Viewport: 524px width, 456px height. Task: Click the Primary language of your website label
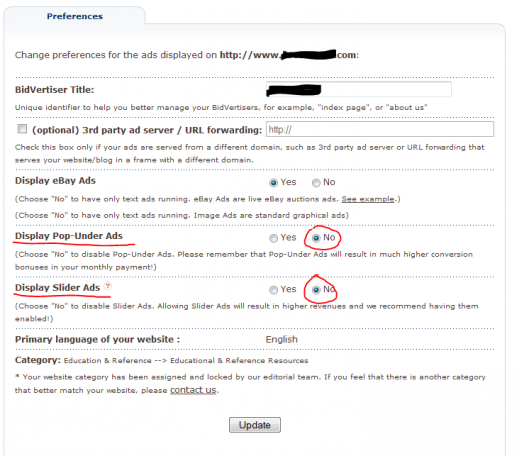[x=98, y=339]
